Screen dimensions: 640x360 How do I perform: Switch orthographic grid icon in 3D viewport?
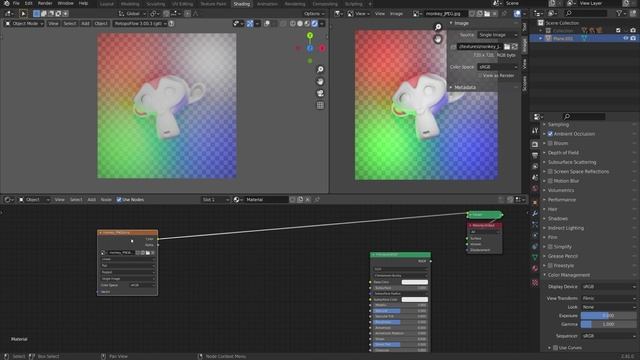(320, 105)
